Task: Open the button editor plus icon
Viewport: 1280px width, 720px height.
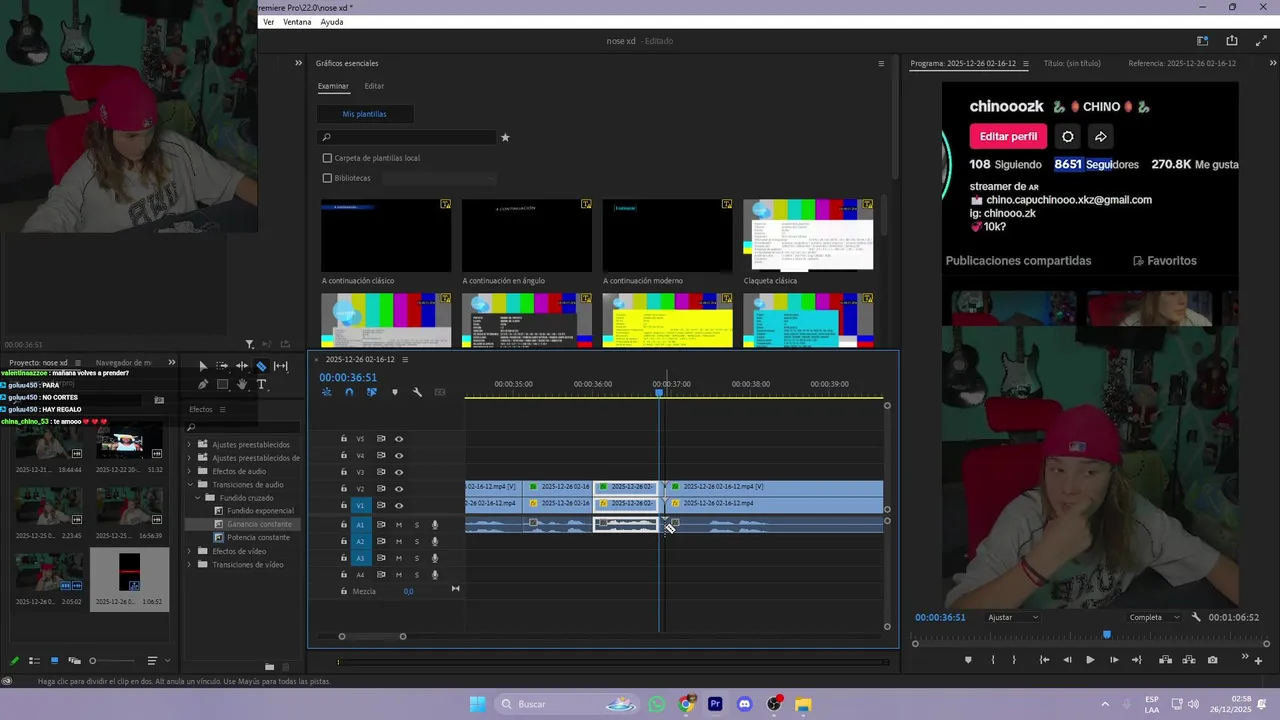Action: tap(1258, 660)
